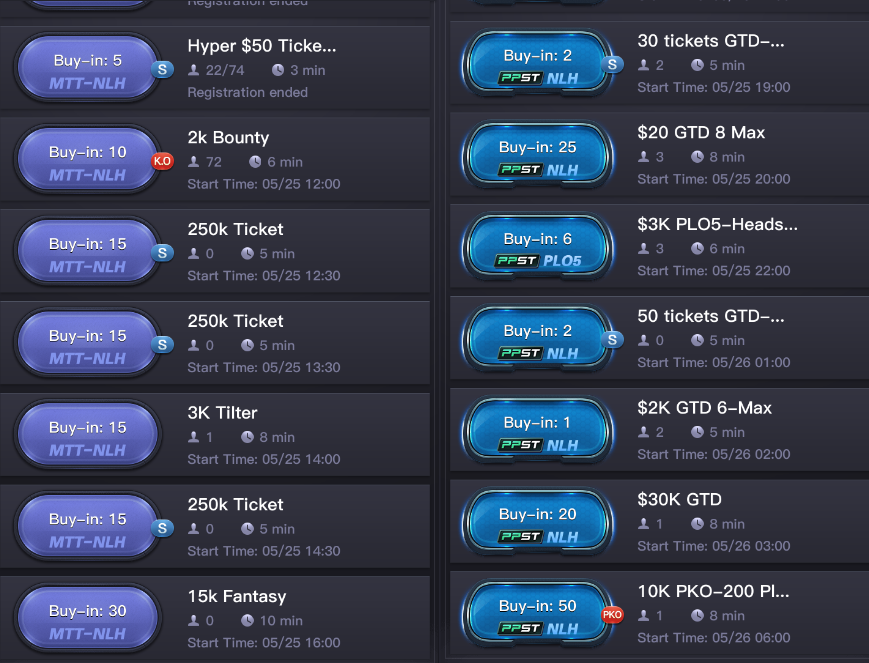The image size is (869, 663).
Task: Click the clock icon on $30K GTD
Action: point(697,524)
